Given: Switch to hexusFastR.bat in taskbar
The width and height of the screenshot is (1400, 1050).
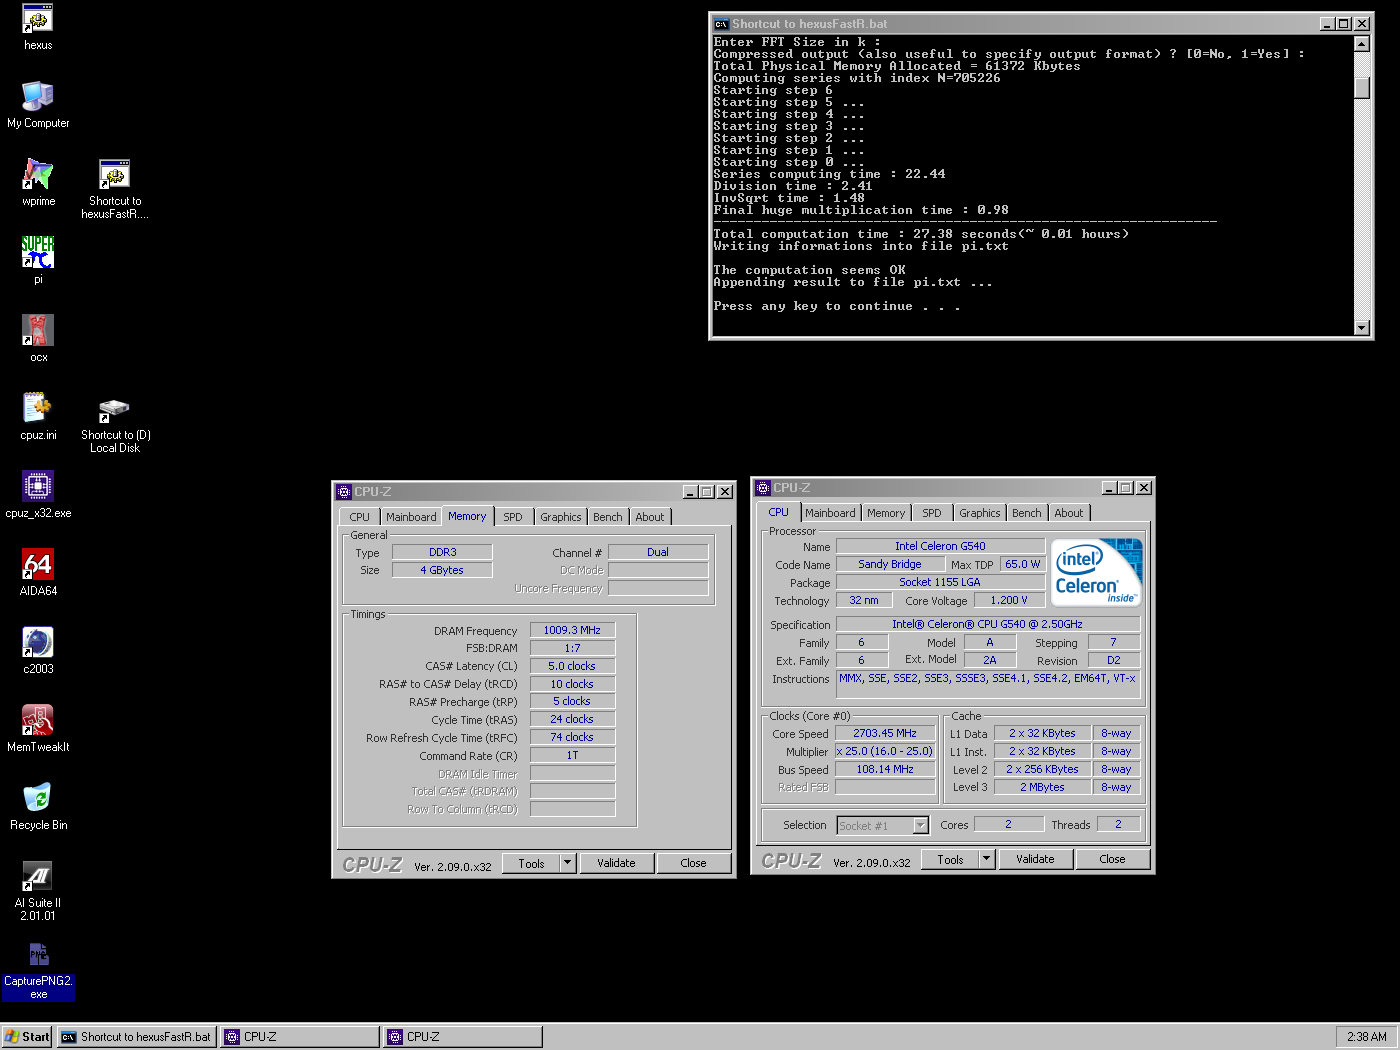Looking at the screenshot, I should (136, 1037).
